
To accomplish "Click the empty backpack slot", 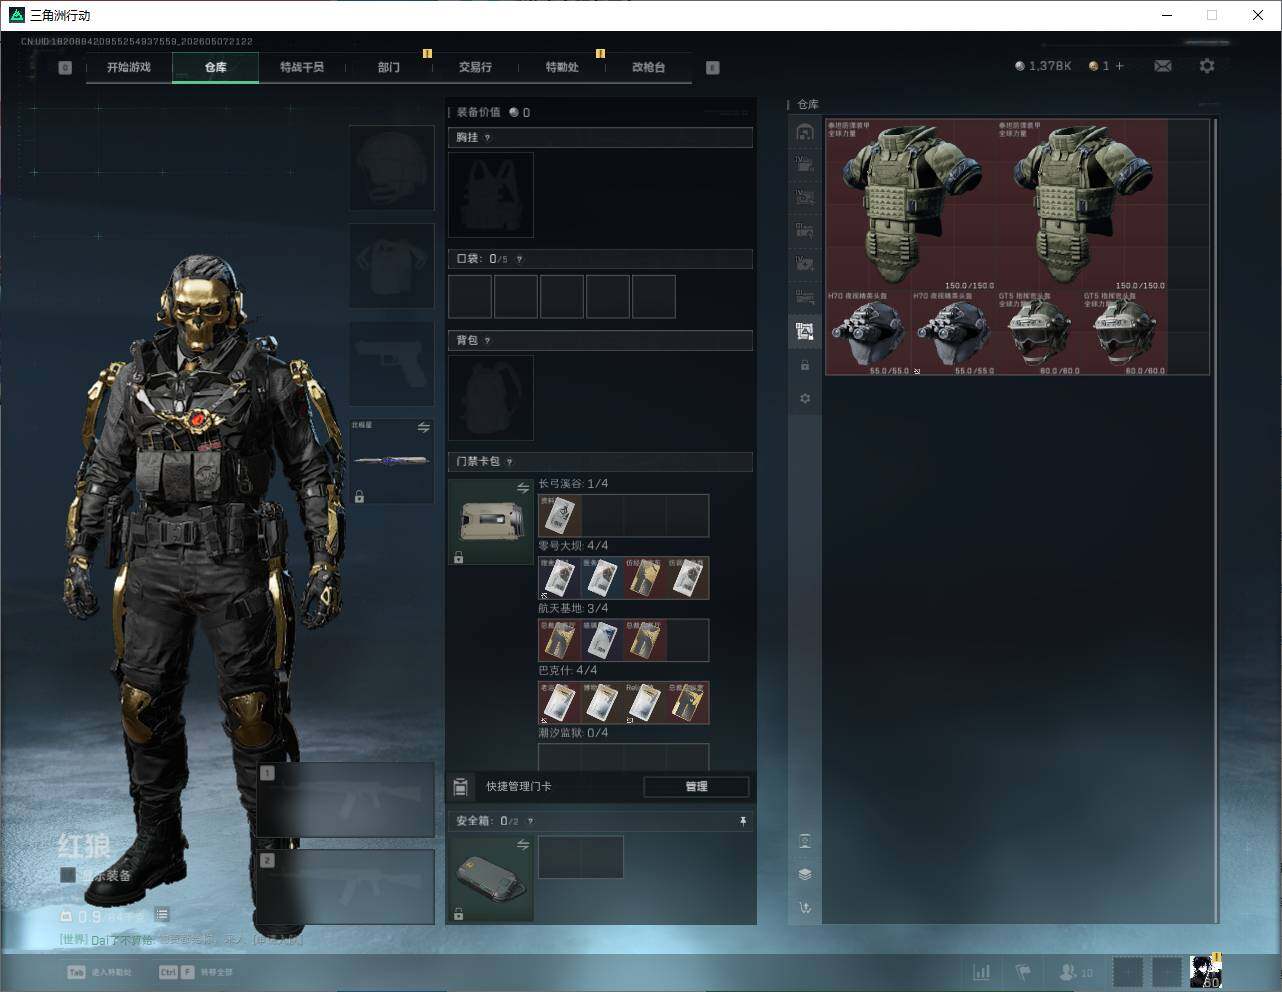I will point(491,398).
